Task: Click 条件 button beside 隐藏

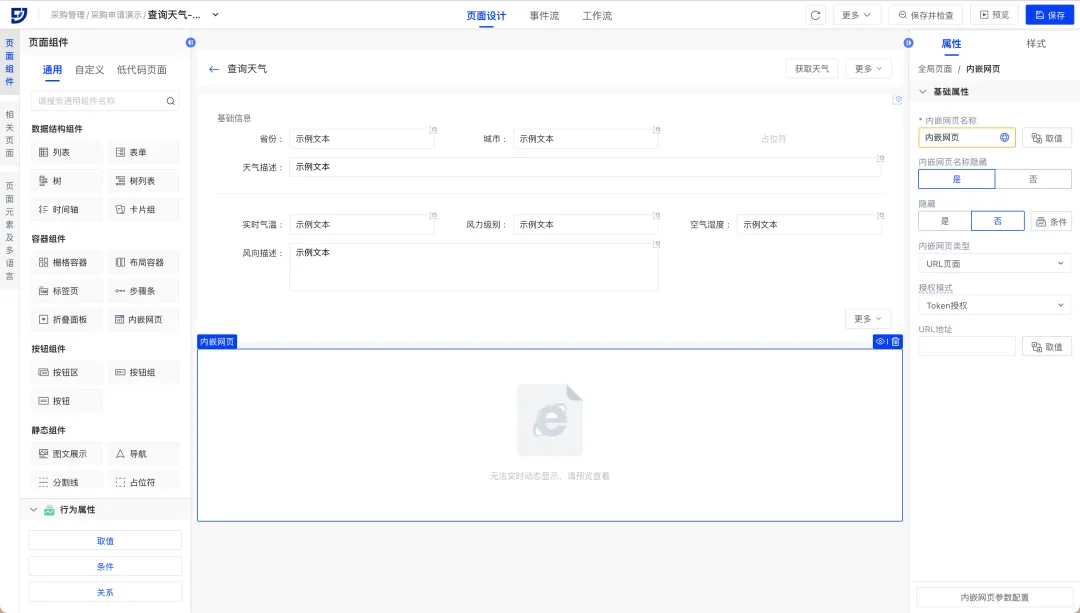Action: click(x=1051, y=221)
